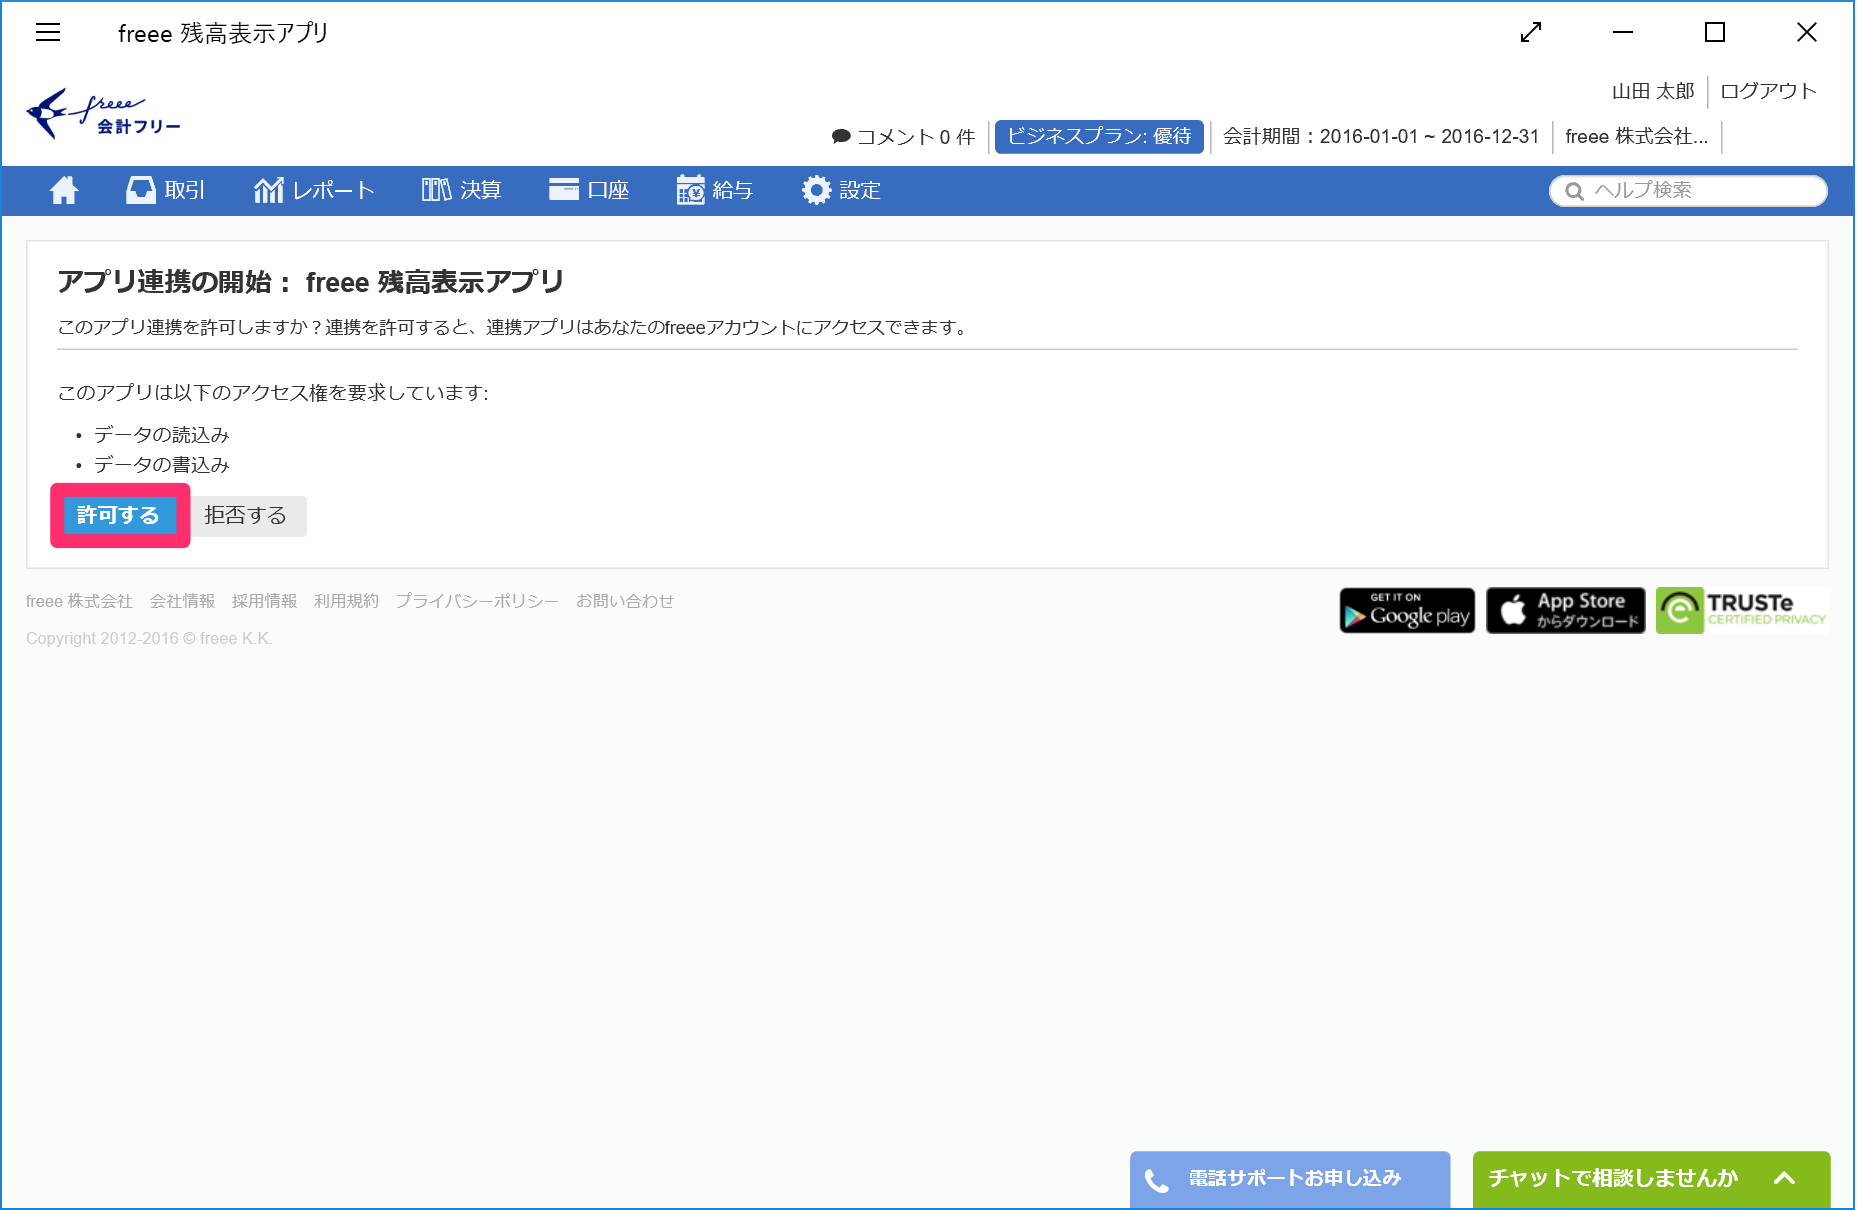Click the 山田 太郎 user name
The image size is (1857, 1210).
pos(1653,91)
